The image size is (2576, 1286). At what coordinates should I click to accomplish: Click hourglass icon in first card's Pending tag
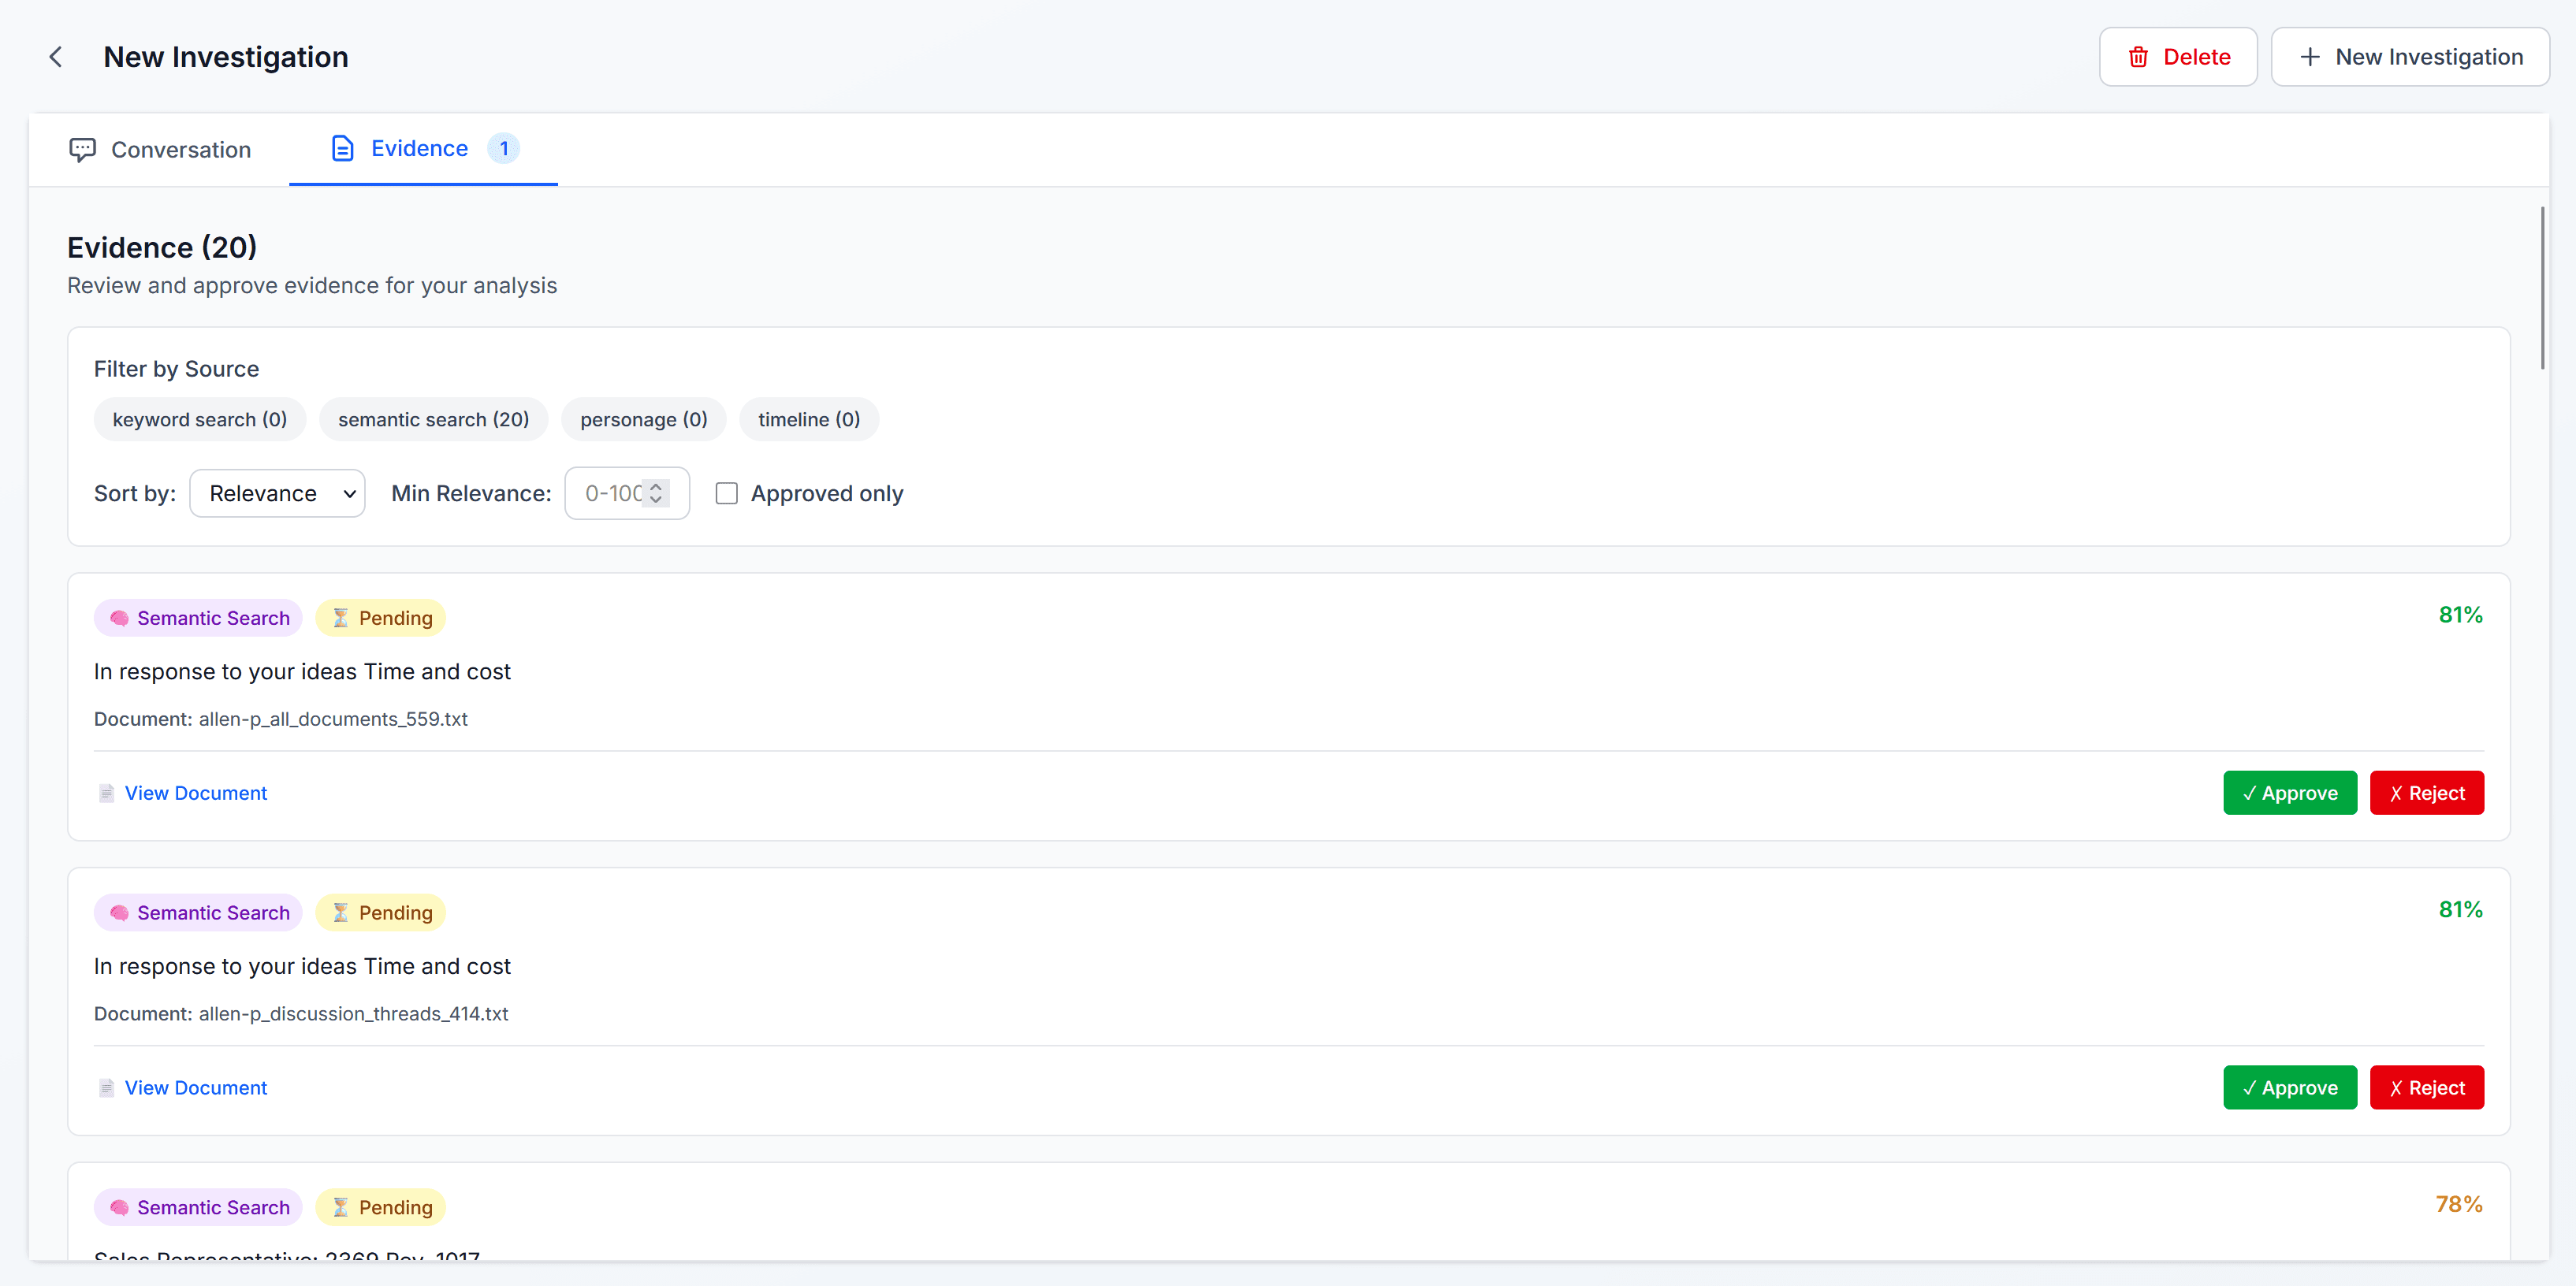(341, 618)
